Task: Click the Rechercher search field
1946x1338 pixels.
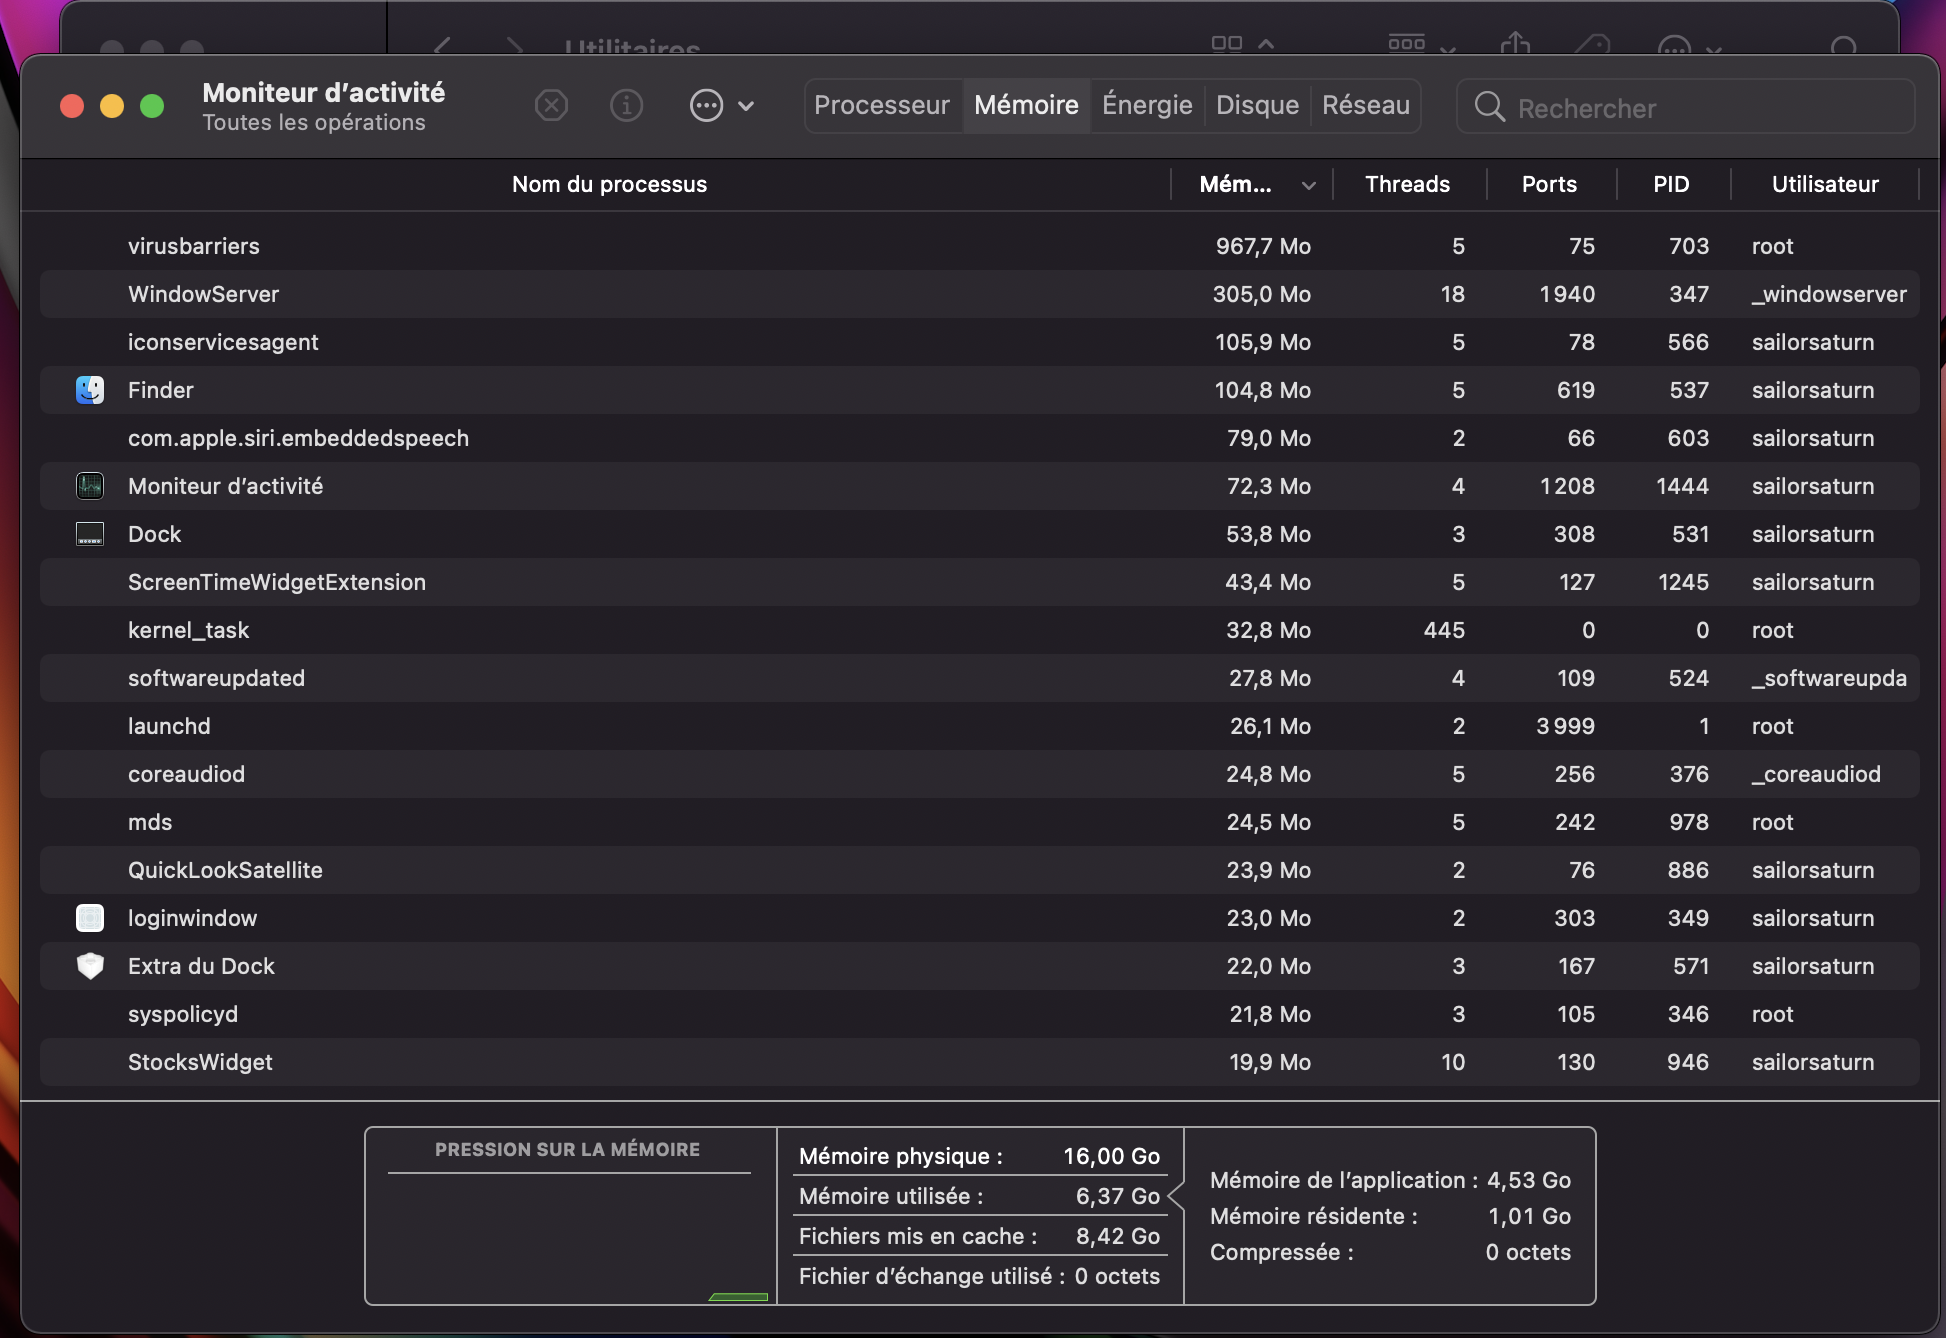Action: tap(1700, 107)
